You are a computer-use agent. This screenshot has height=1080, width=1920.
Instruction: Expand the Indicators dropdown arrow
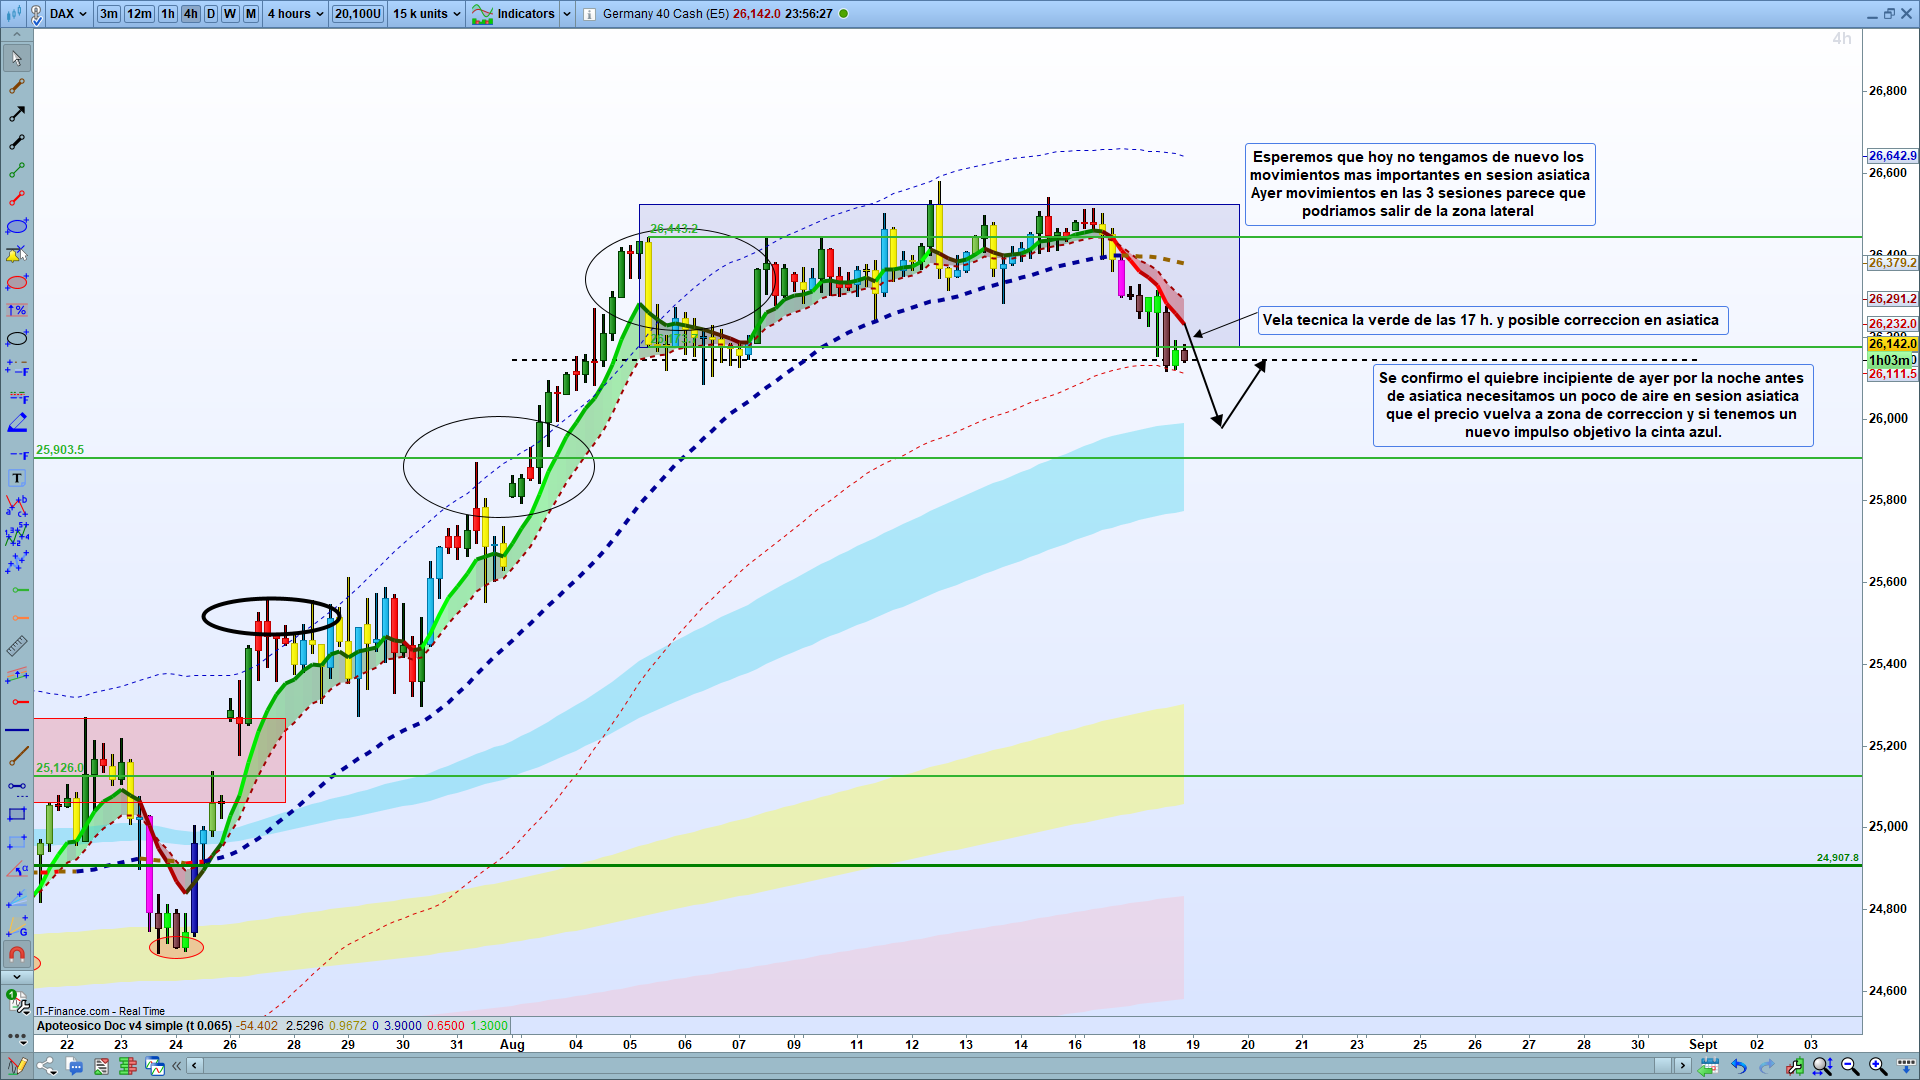pyautogui.click(x=567, y=14)
